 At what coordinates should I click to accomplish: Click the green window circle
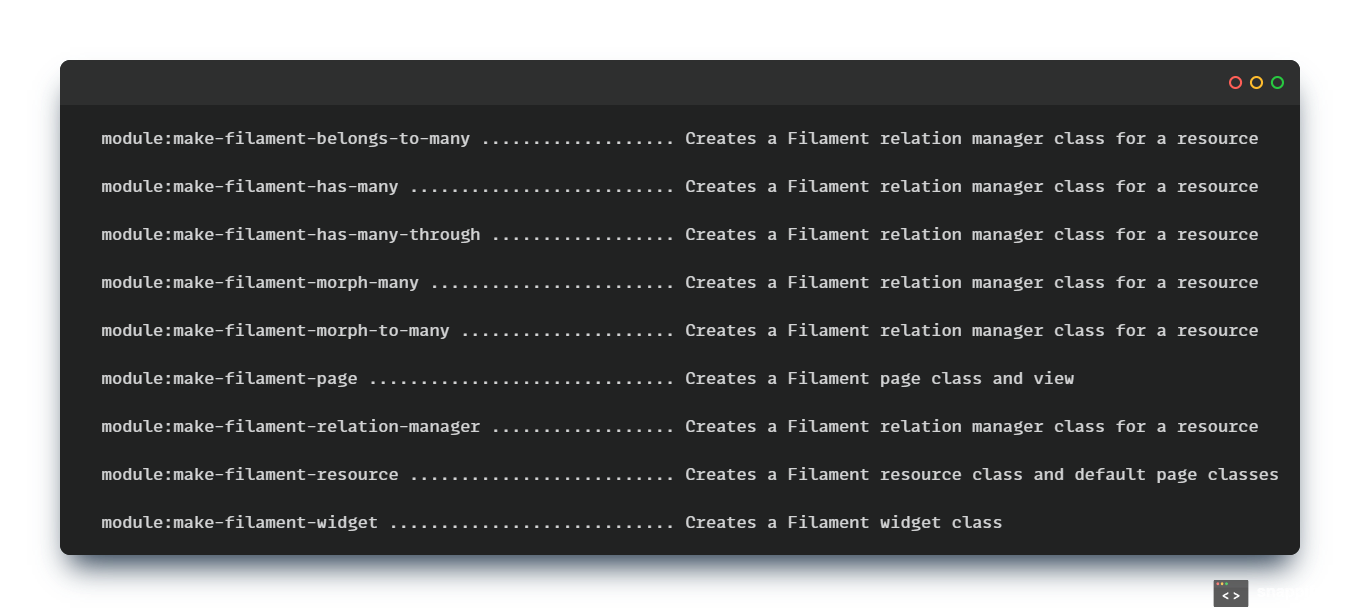pos(1277,83)
